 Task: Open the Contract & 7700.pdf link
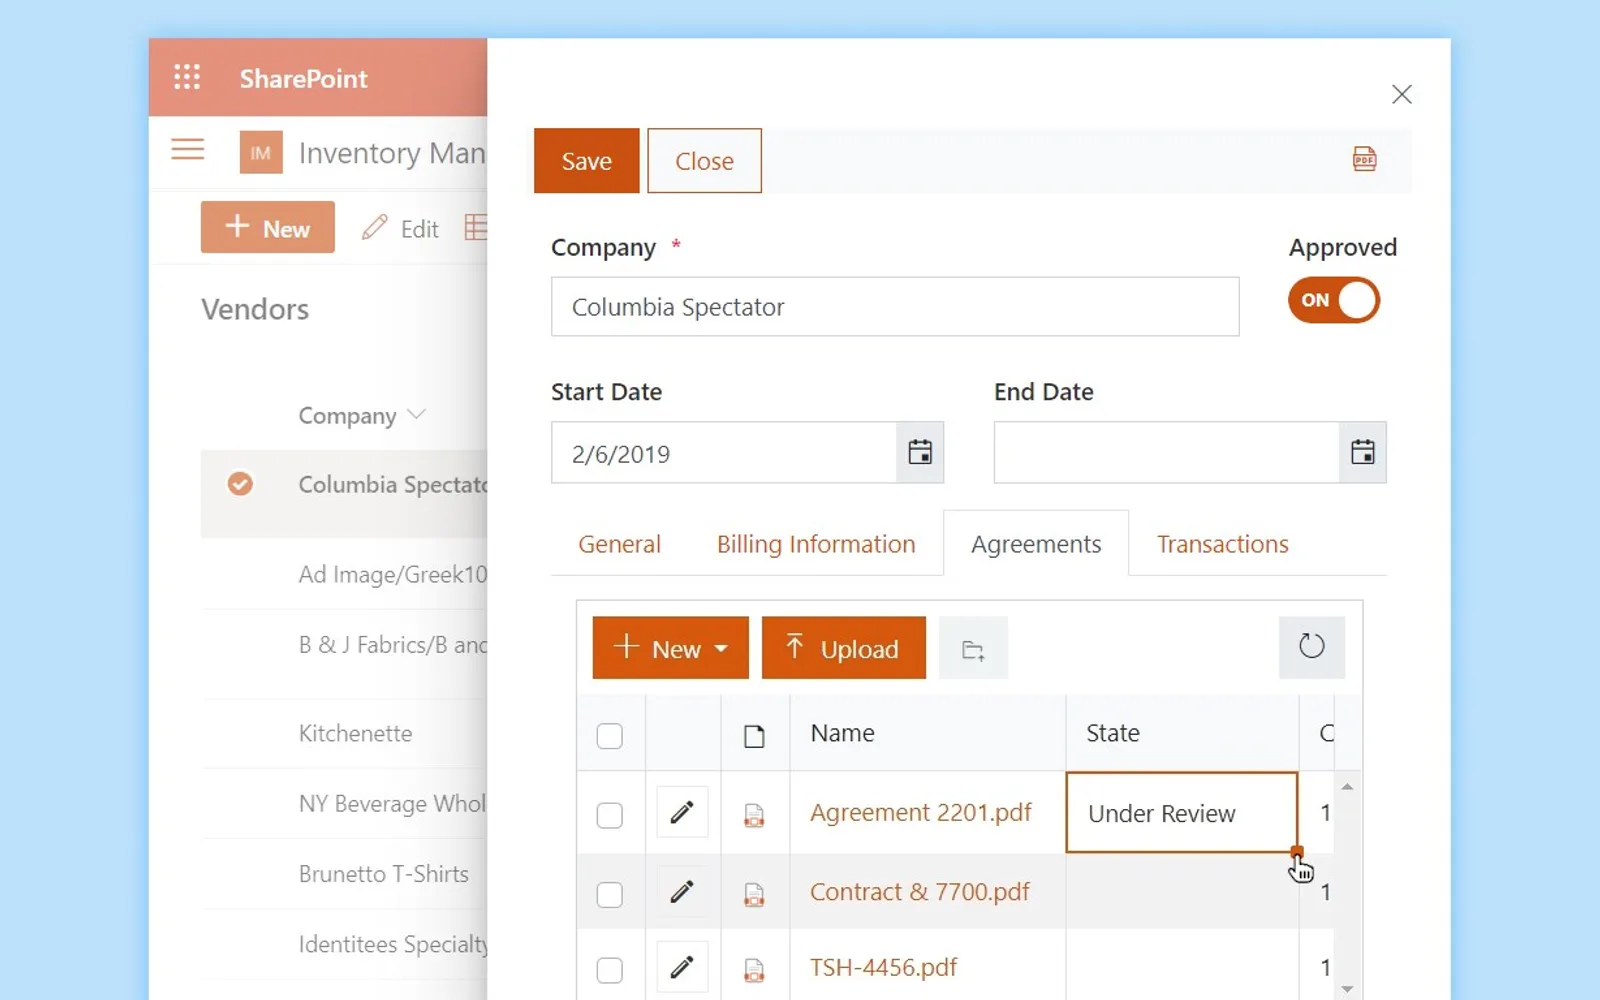(x=919, y=891)
